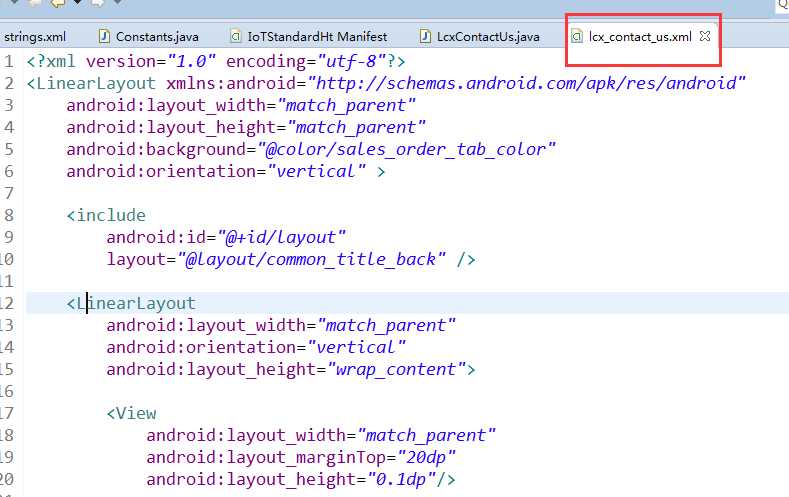Click the android:layout_marginTop attribute
Image resolution: width=789 pixels, height=497 pixels.
coord(266,458)
